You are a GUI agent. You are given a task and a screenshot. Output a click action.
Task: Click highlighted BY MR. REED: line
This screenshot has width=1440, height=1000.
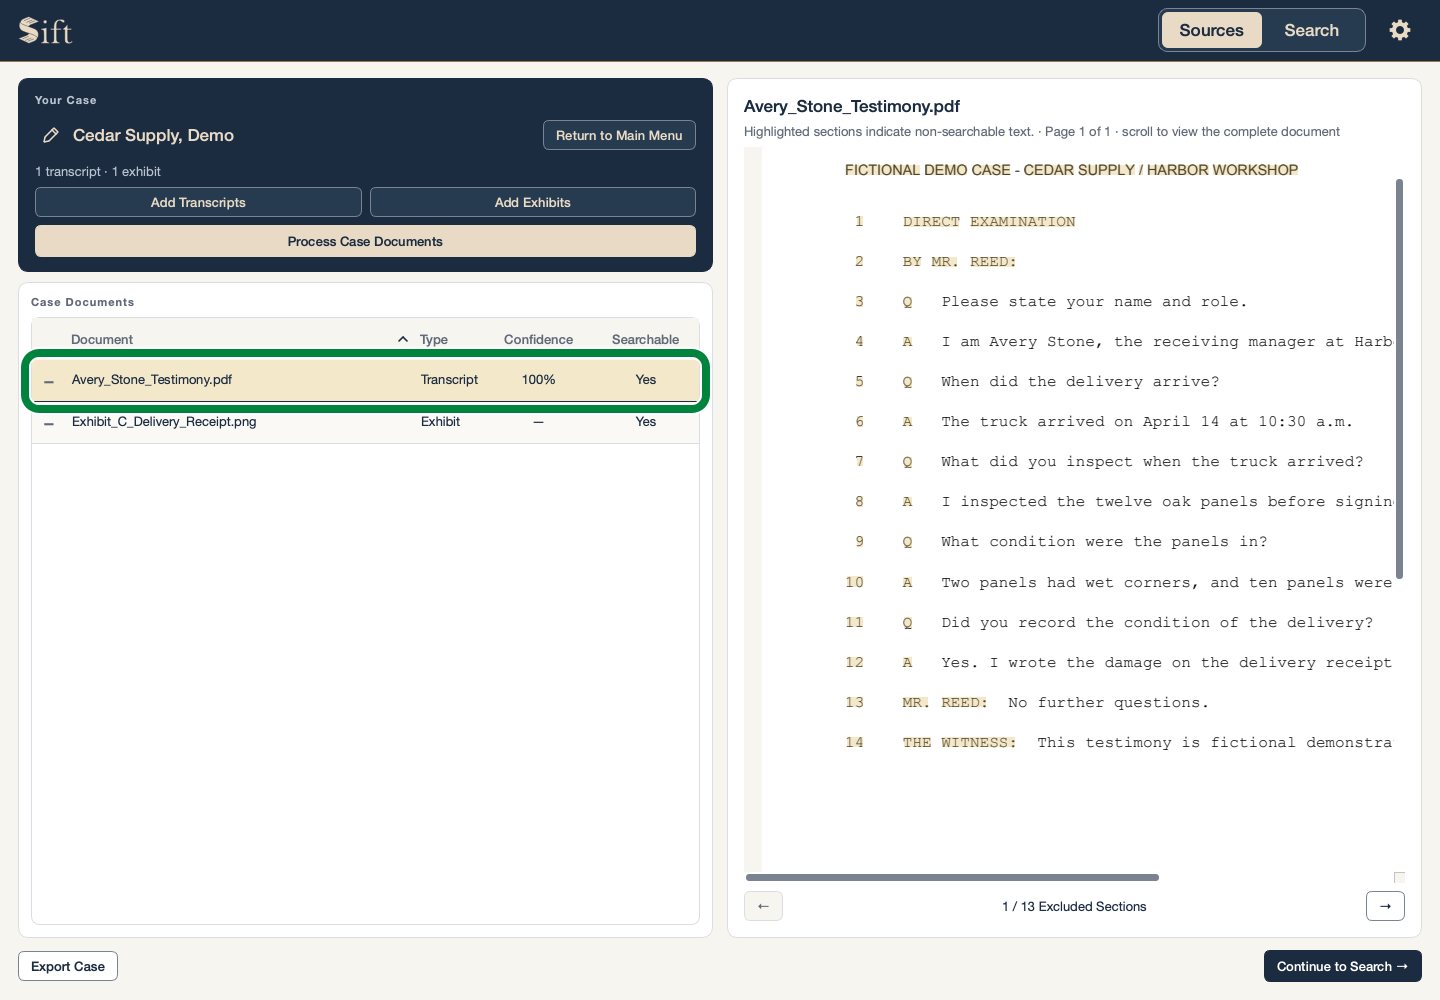(959, 262)
